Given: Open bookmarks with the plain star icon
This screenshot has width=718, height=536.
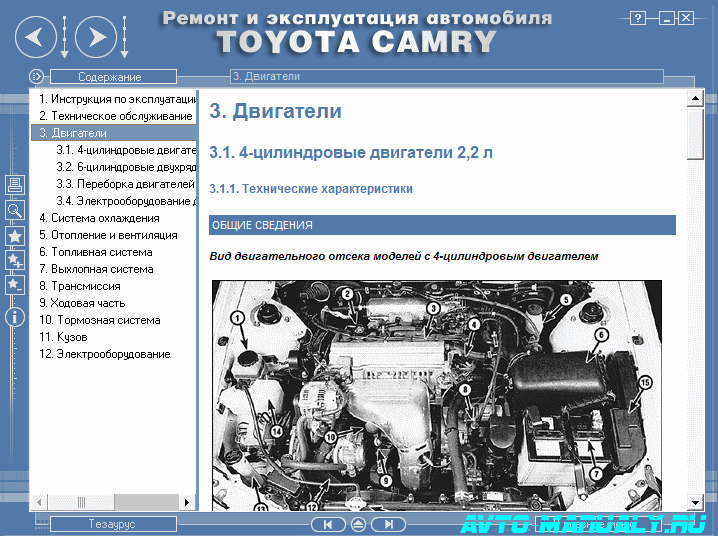Looking at the screenshot, I should pyautogui.click(x=15, y=236).
